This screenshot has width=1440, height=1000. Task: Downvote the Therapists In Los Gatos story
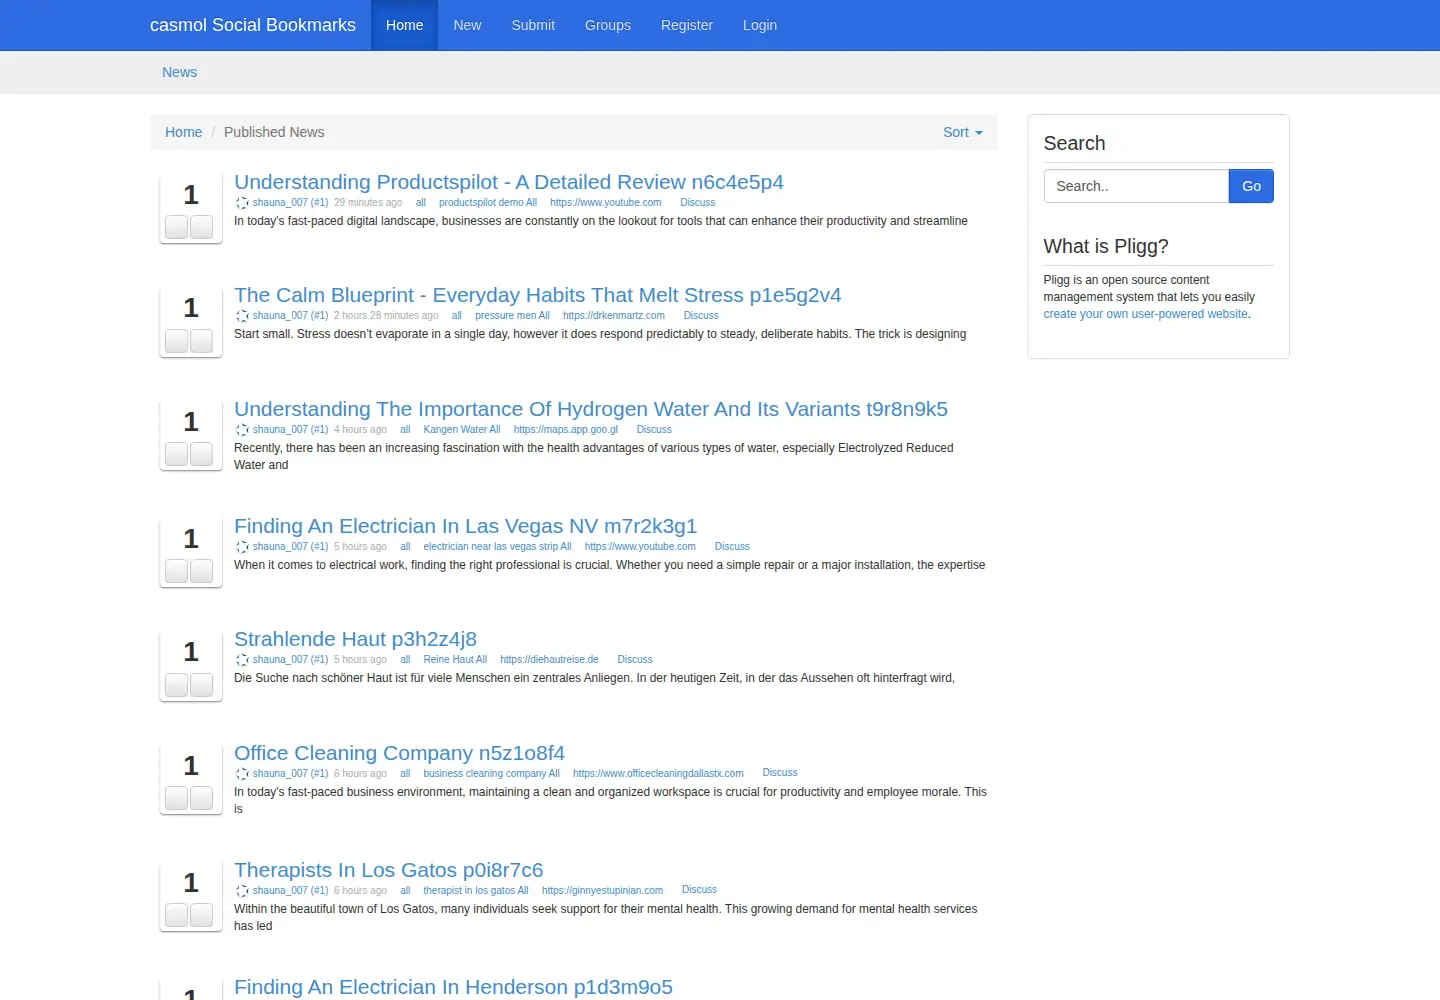pyautogui.click(x=201, y=915)
